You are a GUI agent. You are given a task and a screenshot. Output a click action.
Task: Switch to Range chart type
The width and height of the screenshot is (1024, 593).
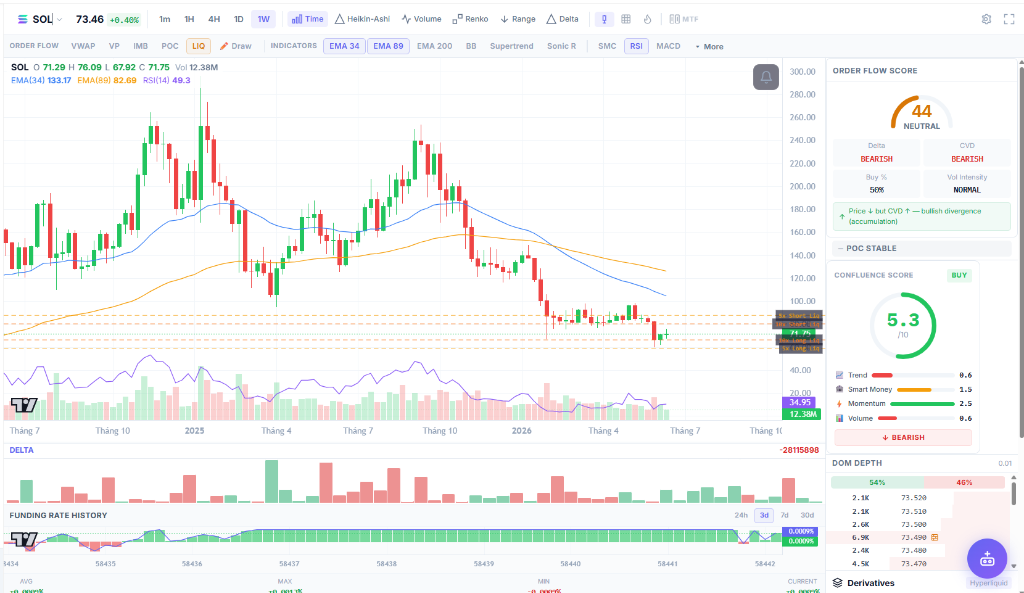point(518,19)
